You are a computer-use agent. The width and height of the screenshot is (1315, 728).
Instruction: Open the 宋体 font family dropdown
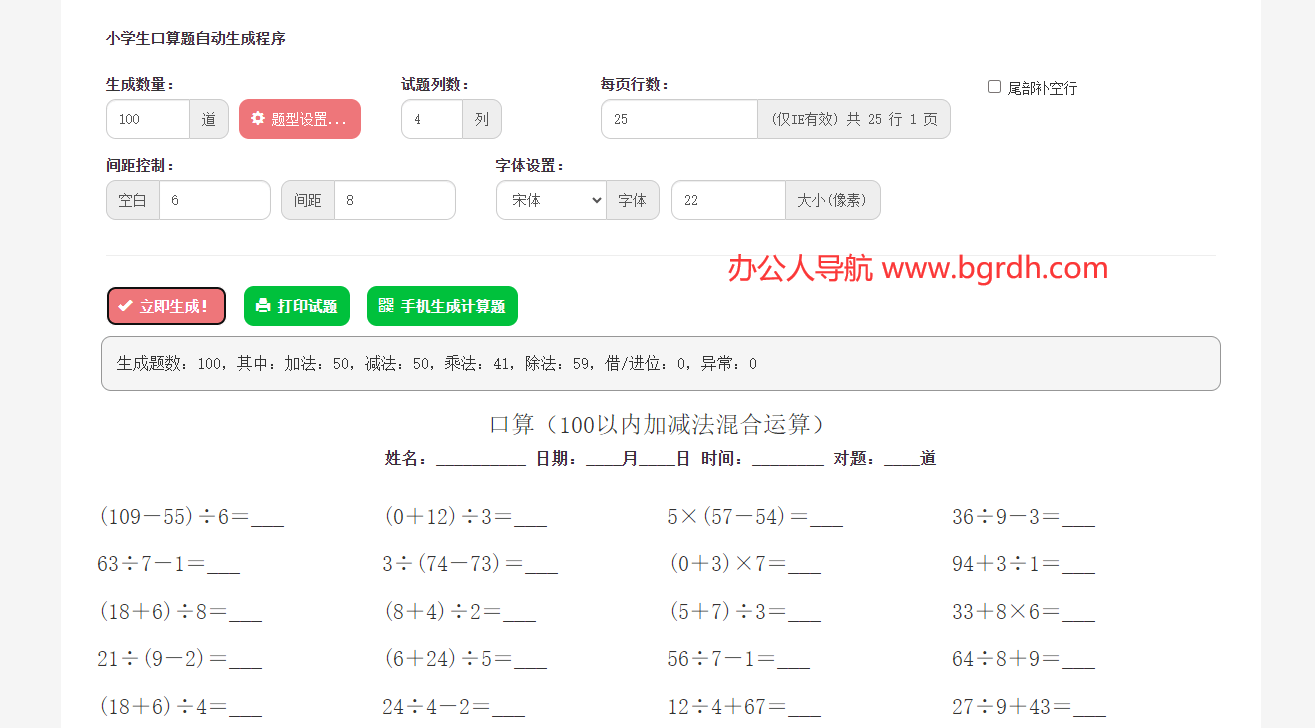(x=551, y=200)
